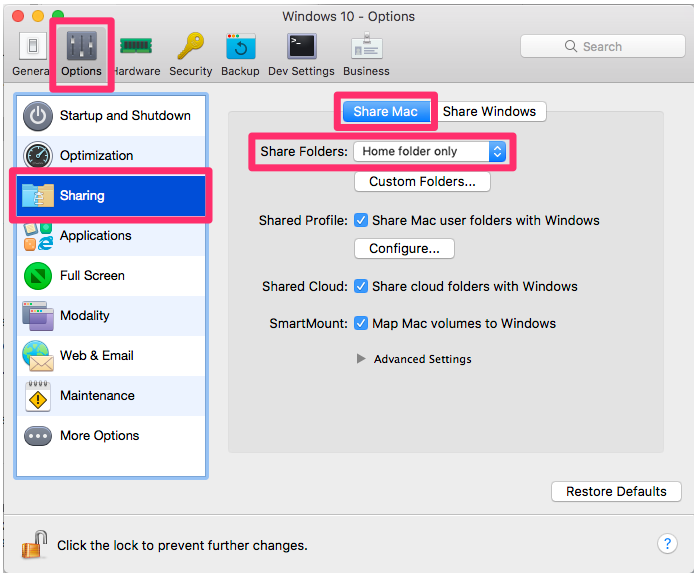The width and height of the screenshot is (697, 576).
Task: Click the Custom Folders... button
Action: tap(422, 181)
